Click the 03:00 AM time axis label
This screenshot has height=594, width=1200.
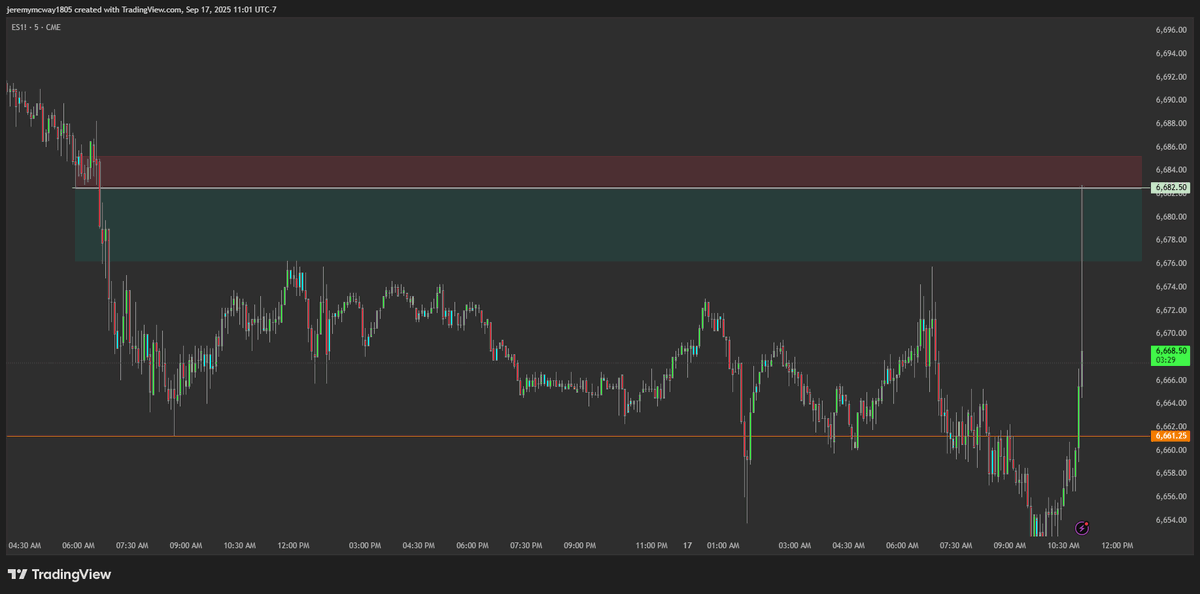coord(794,546)
